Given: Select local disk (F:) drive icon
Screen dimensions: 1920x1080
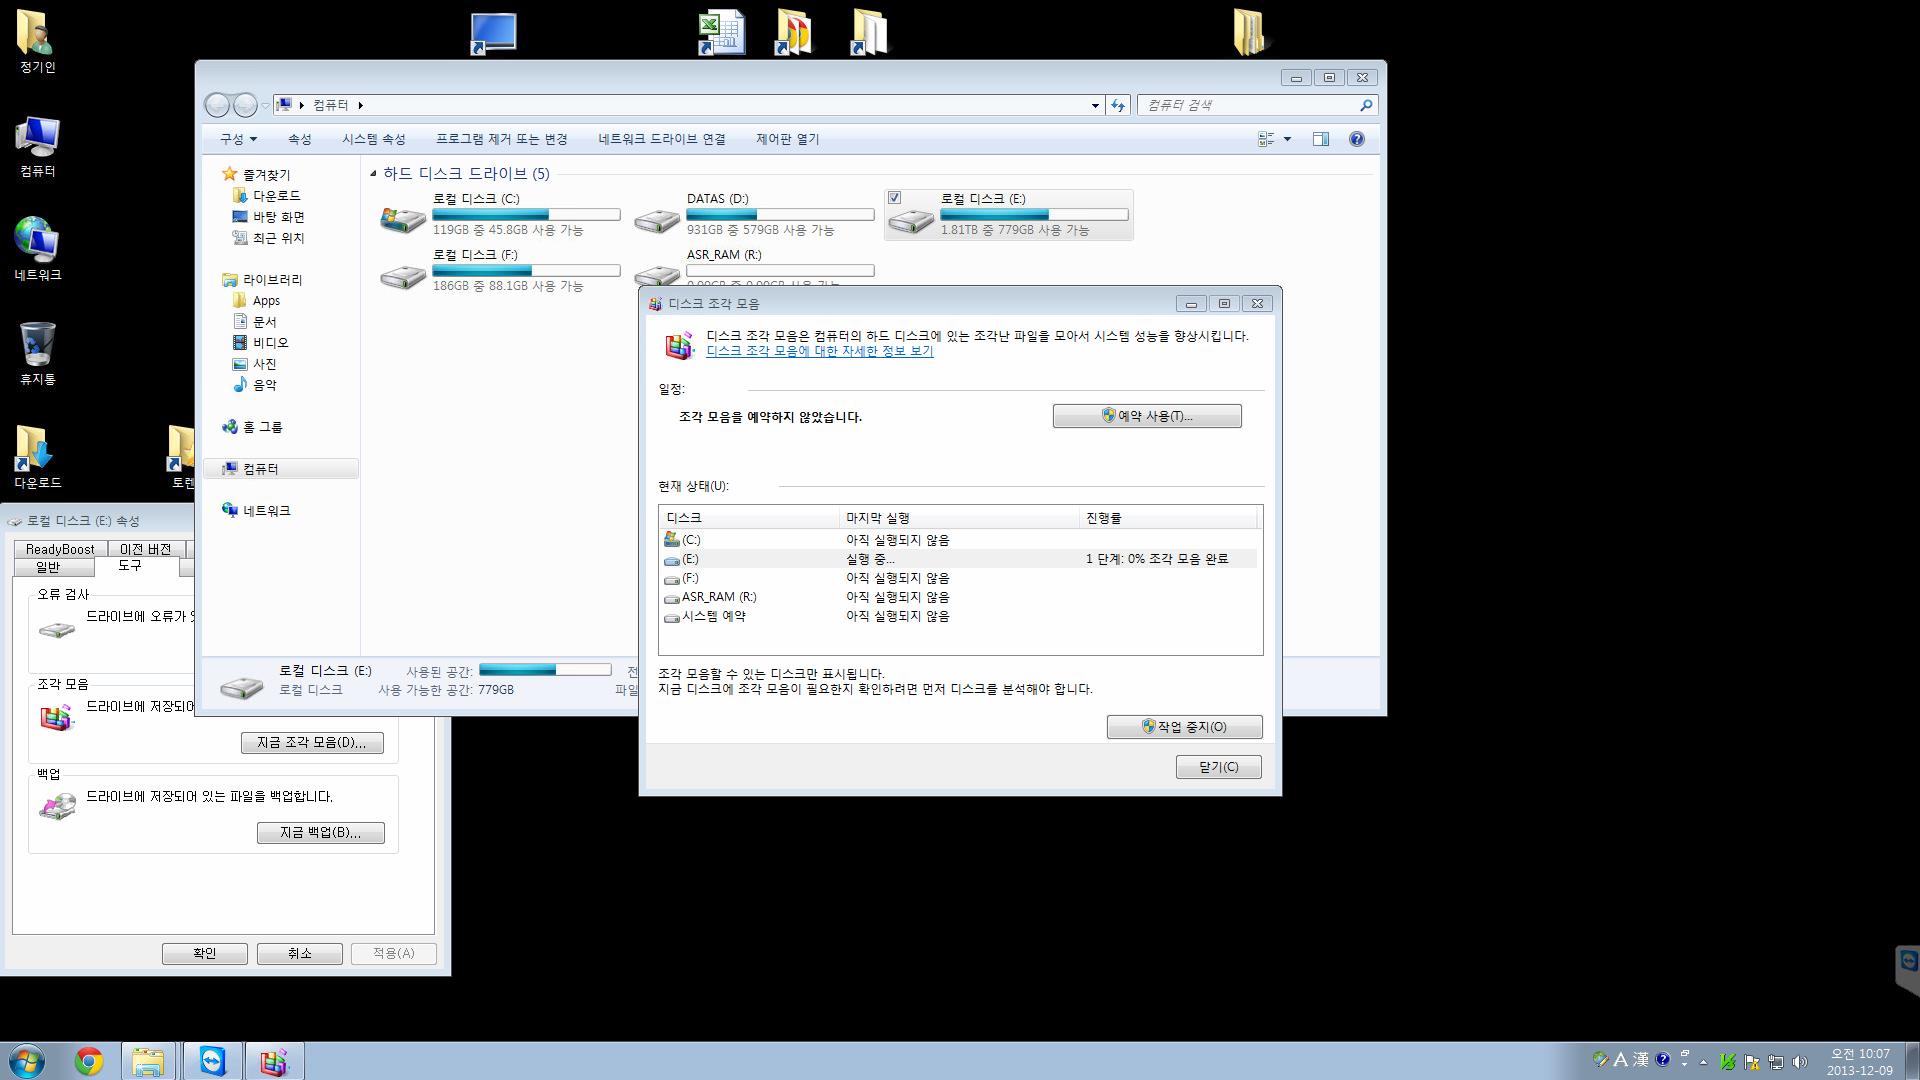Looking at the screenshot, I should (x=404, y=275).
